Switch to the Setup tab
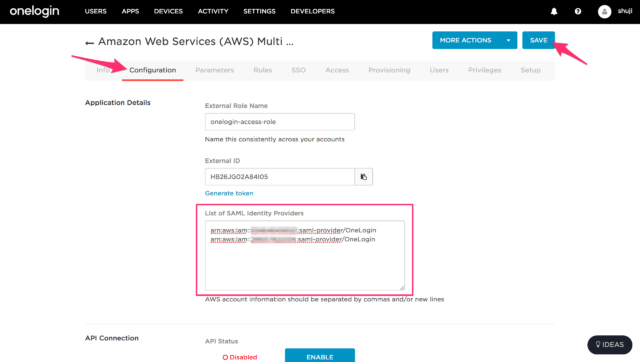The image size is (640, 362). (531, 70)
